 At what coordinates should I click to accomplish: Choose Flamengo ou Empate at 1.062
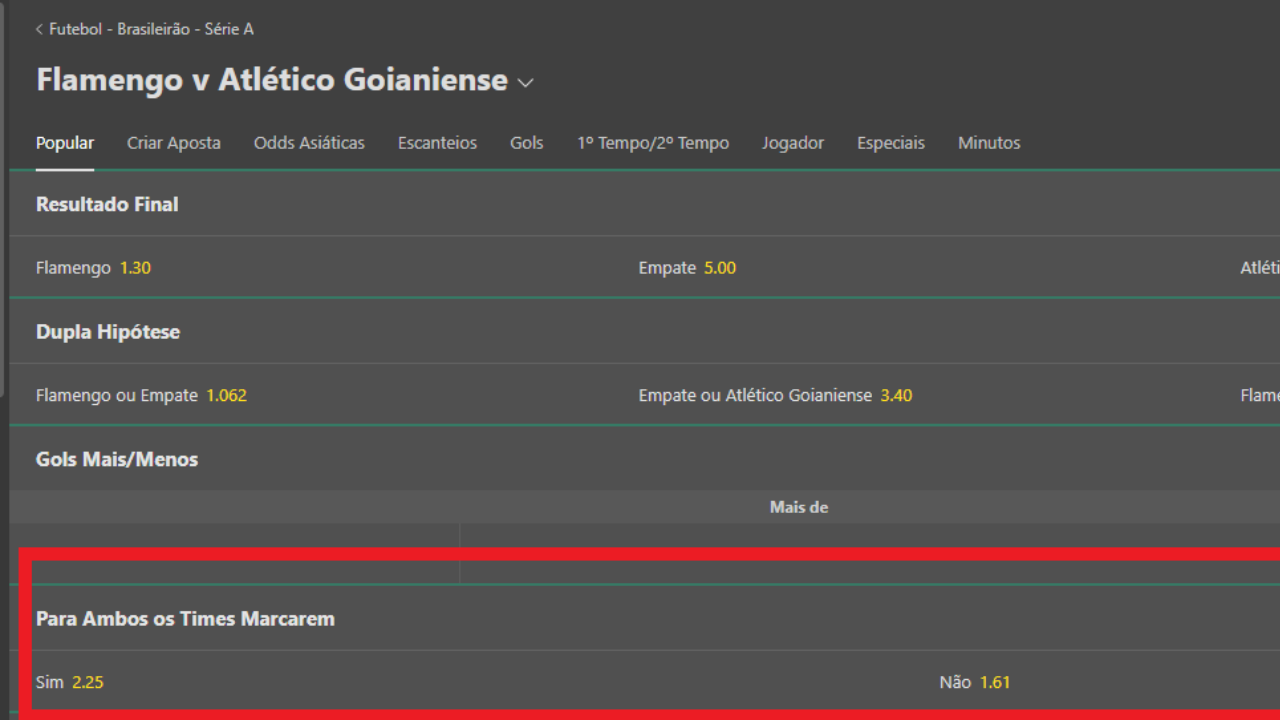pos(141,396)
